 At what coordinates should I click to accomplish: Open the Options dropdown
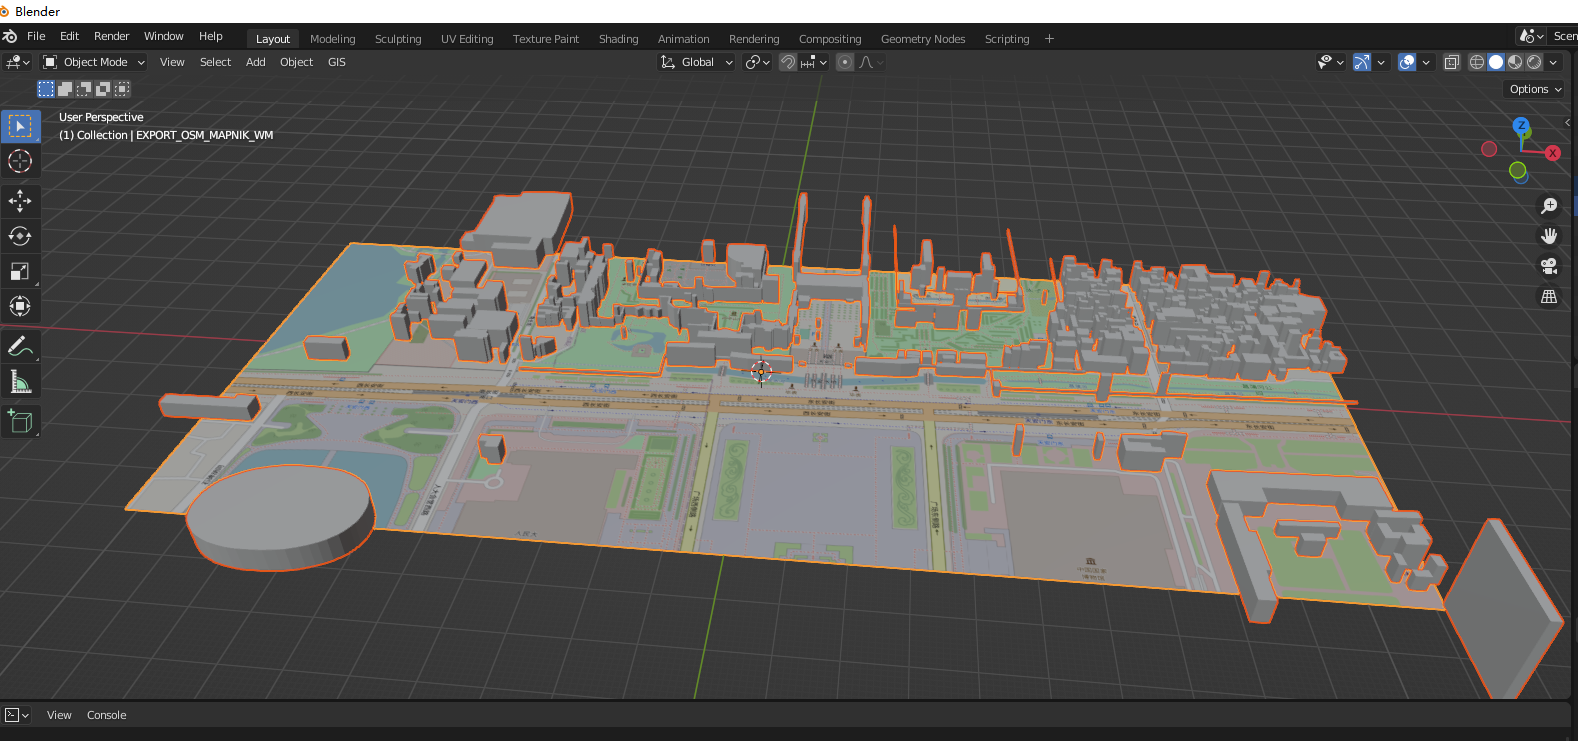pos(1535,89)
